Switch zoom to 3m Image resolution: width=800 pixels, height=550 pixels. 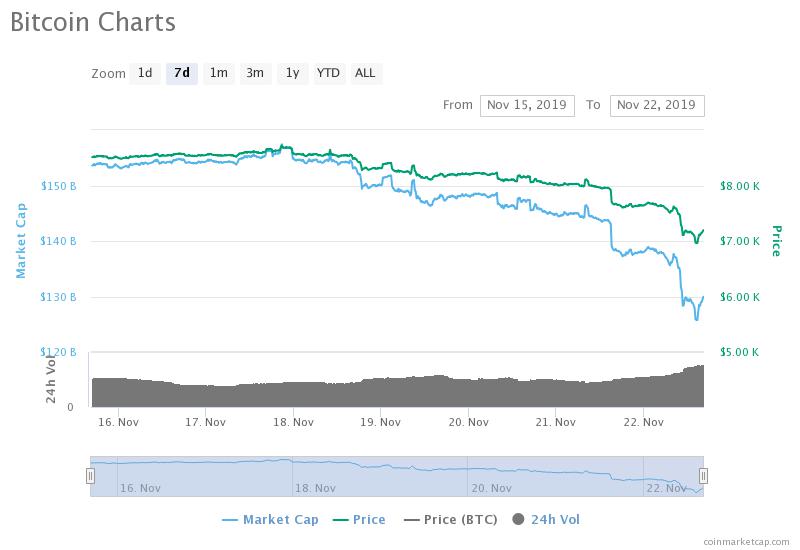tap(255, 73)
